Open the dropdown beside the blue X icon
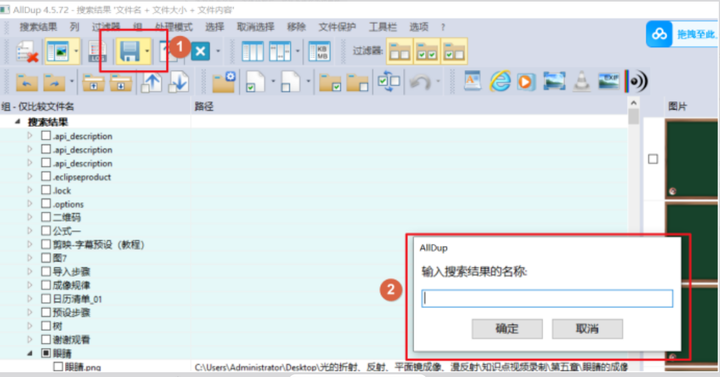This screenshot has height=377, width=720. pos(218,51)
